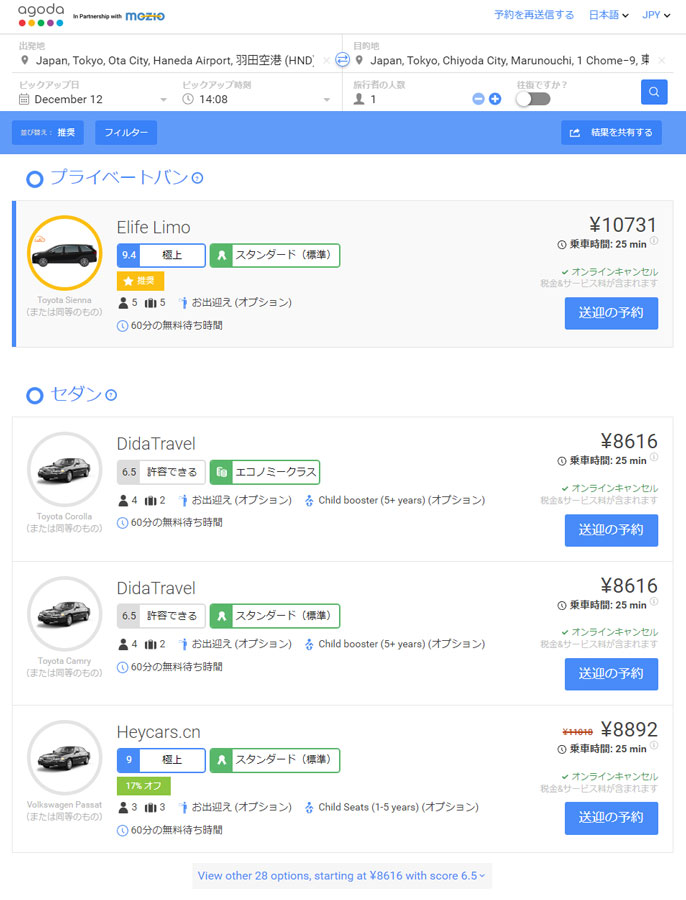Click the clock icon for Elife Limo waiting time

click(x=122, y=326)
